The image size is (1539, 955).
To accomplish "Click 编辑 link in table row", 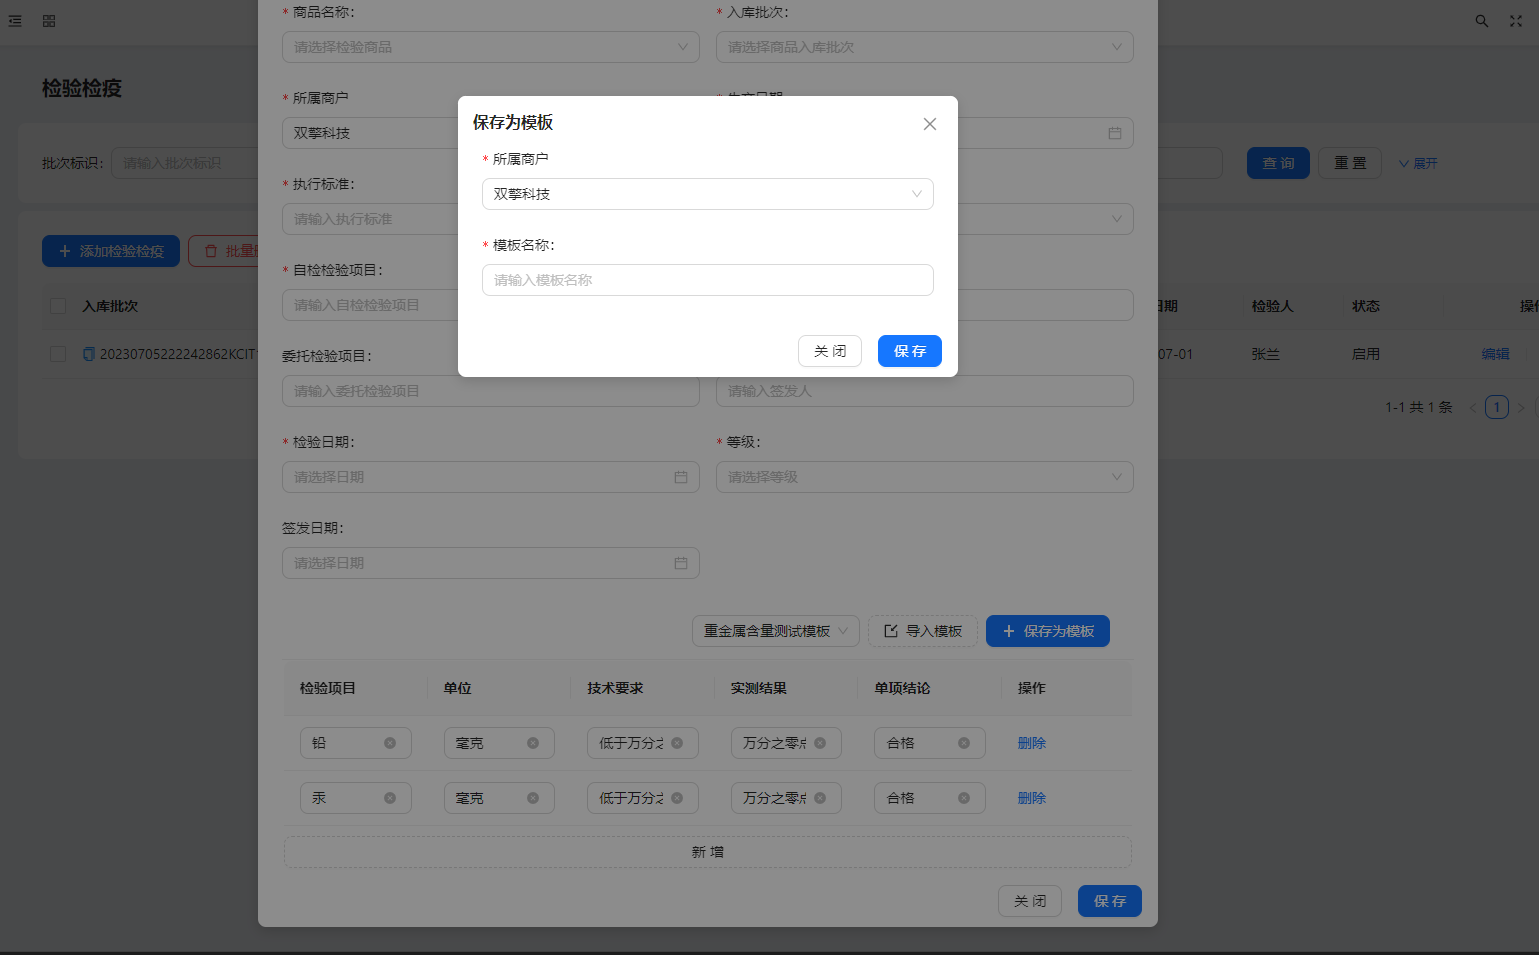I will click(x=1495, y=354).
